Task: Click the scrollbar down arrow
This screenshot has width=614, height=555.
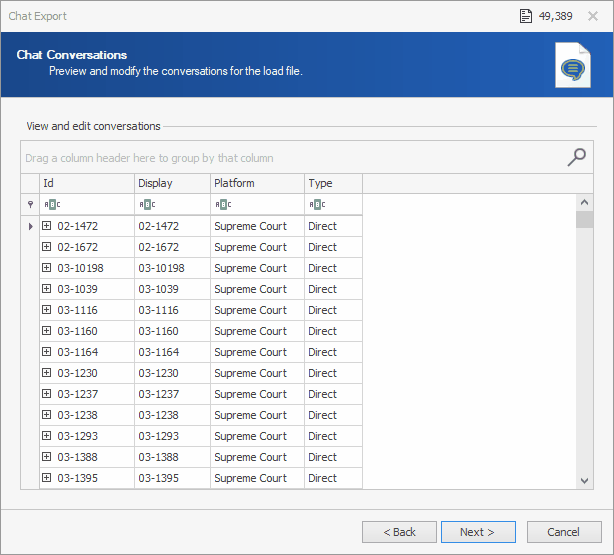Action: click(x=585, y=480)
